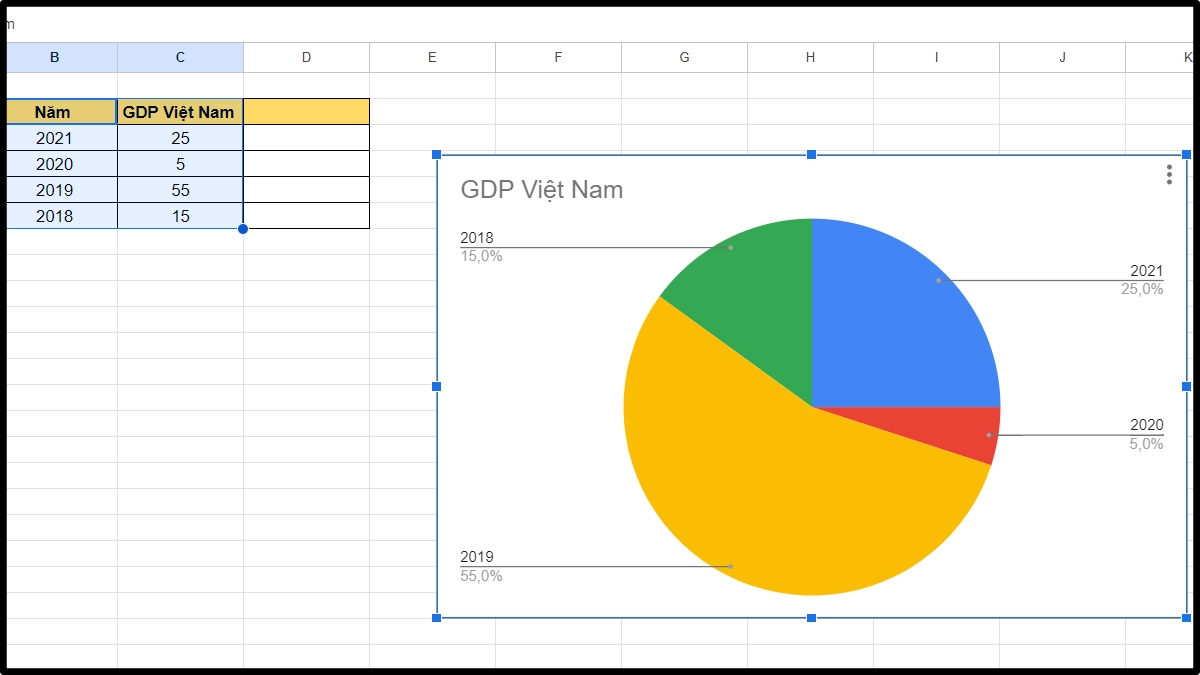The height and width of the screenshot is (675, 1200).
Task: Click the chart's bottom-middle resize handle
Action: pyautogui.click(x=811, y=618)
